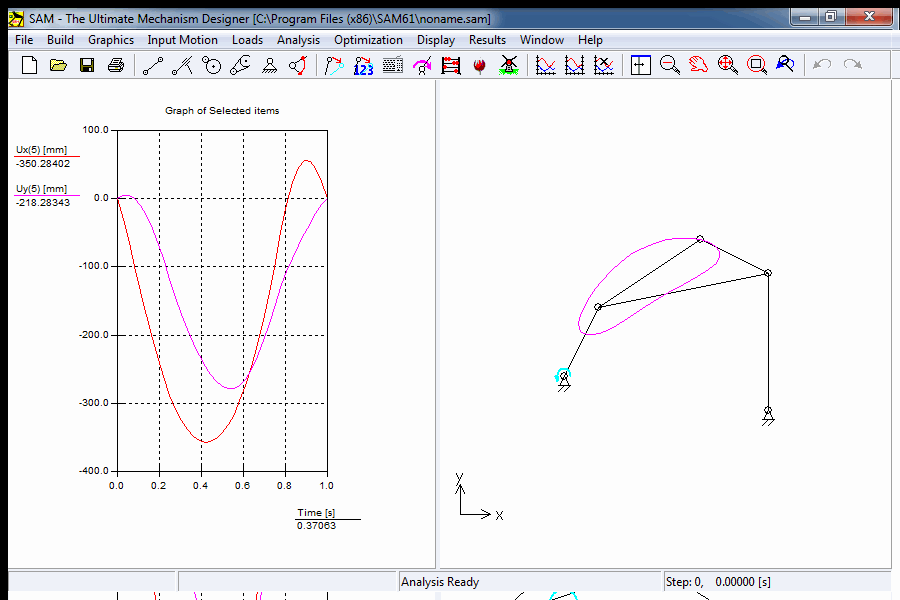Click the Save diskette icon
The image size is (900, 600).
coord(87,65)
